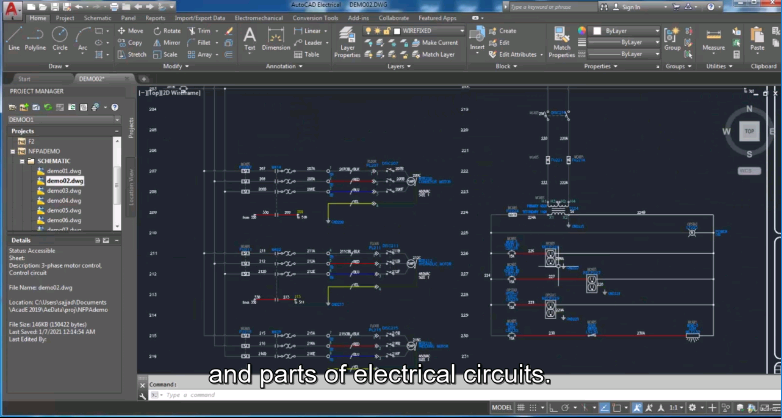Select the Arc tool

click(x=82, y=38)
